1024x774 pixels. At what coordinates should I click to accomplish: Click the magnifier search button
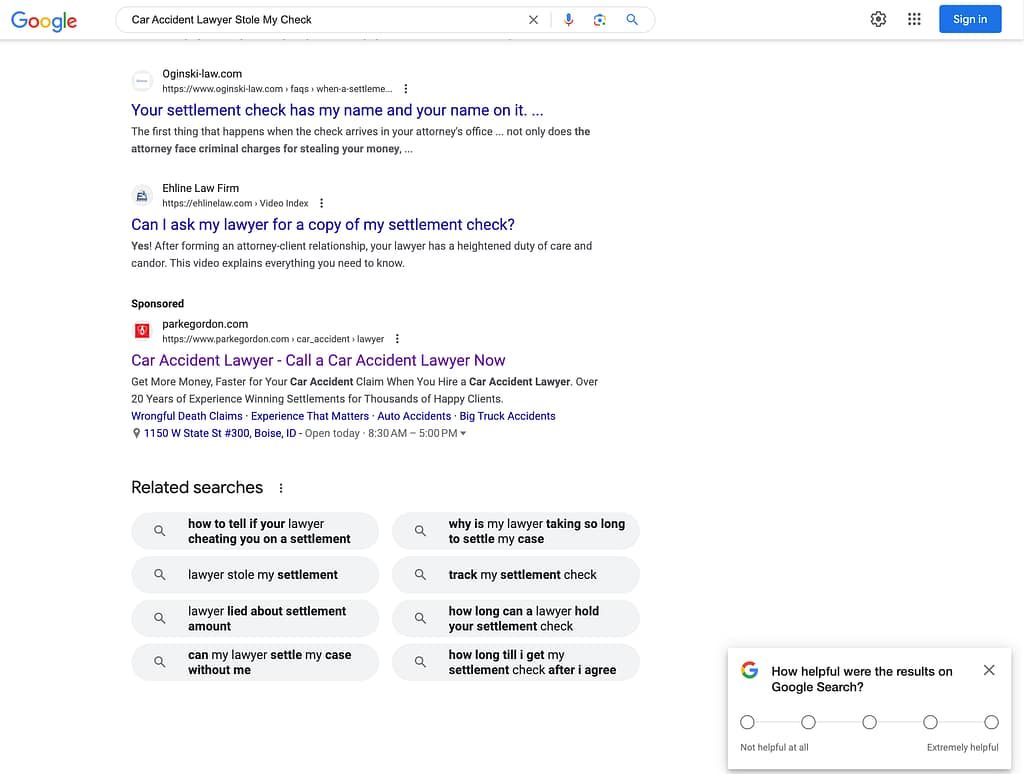coord(632,20)
